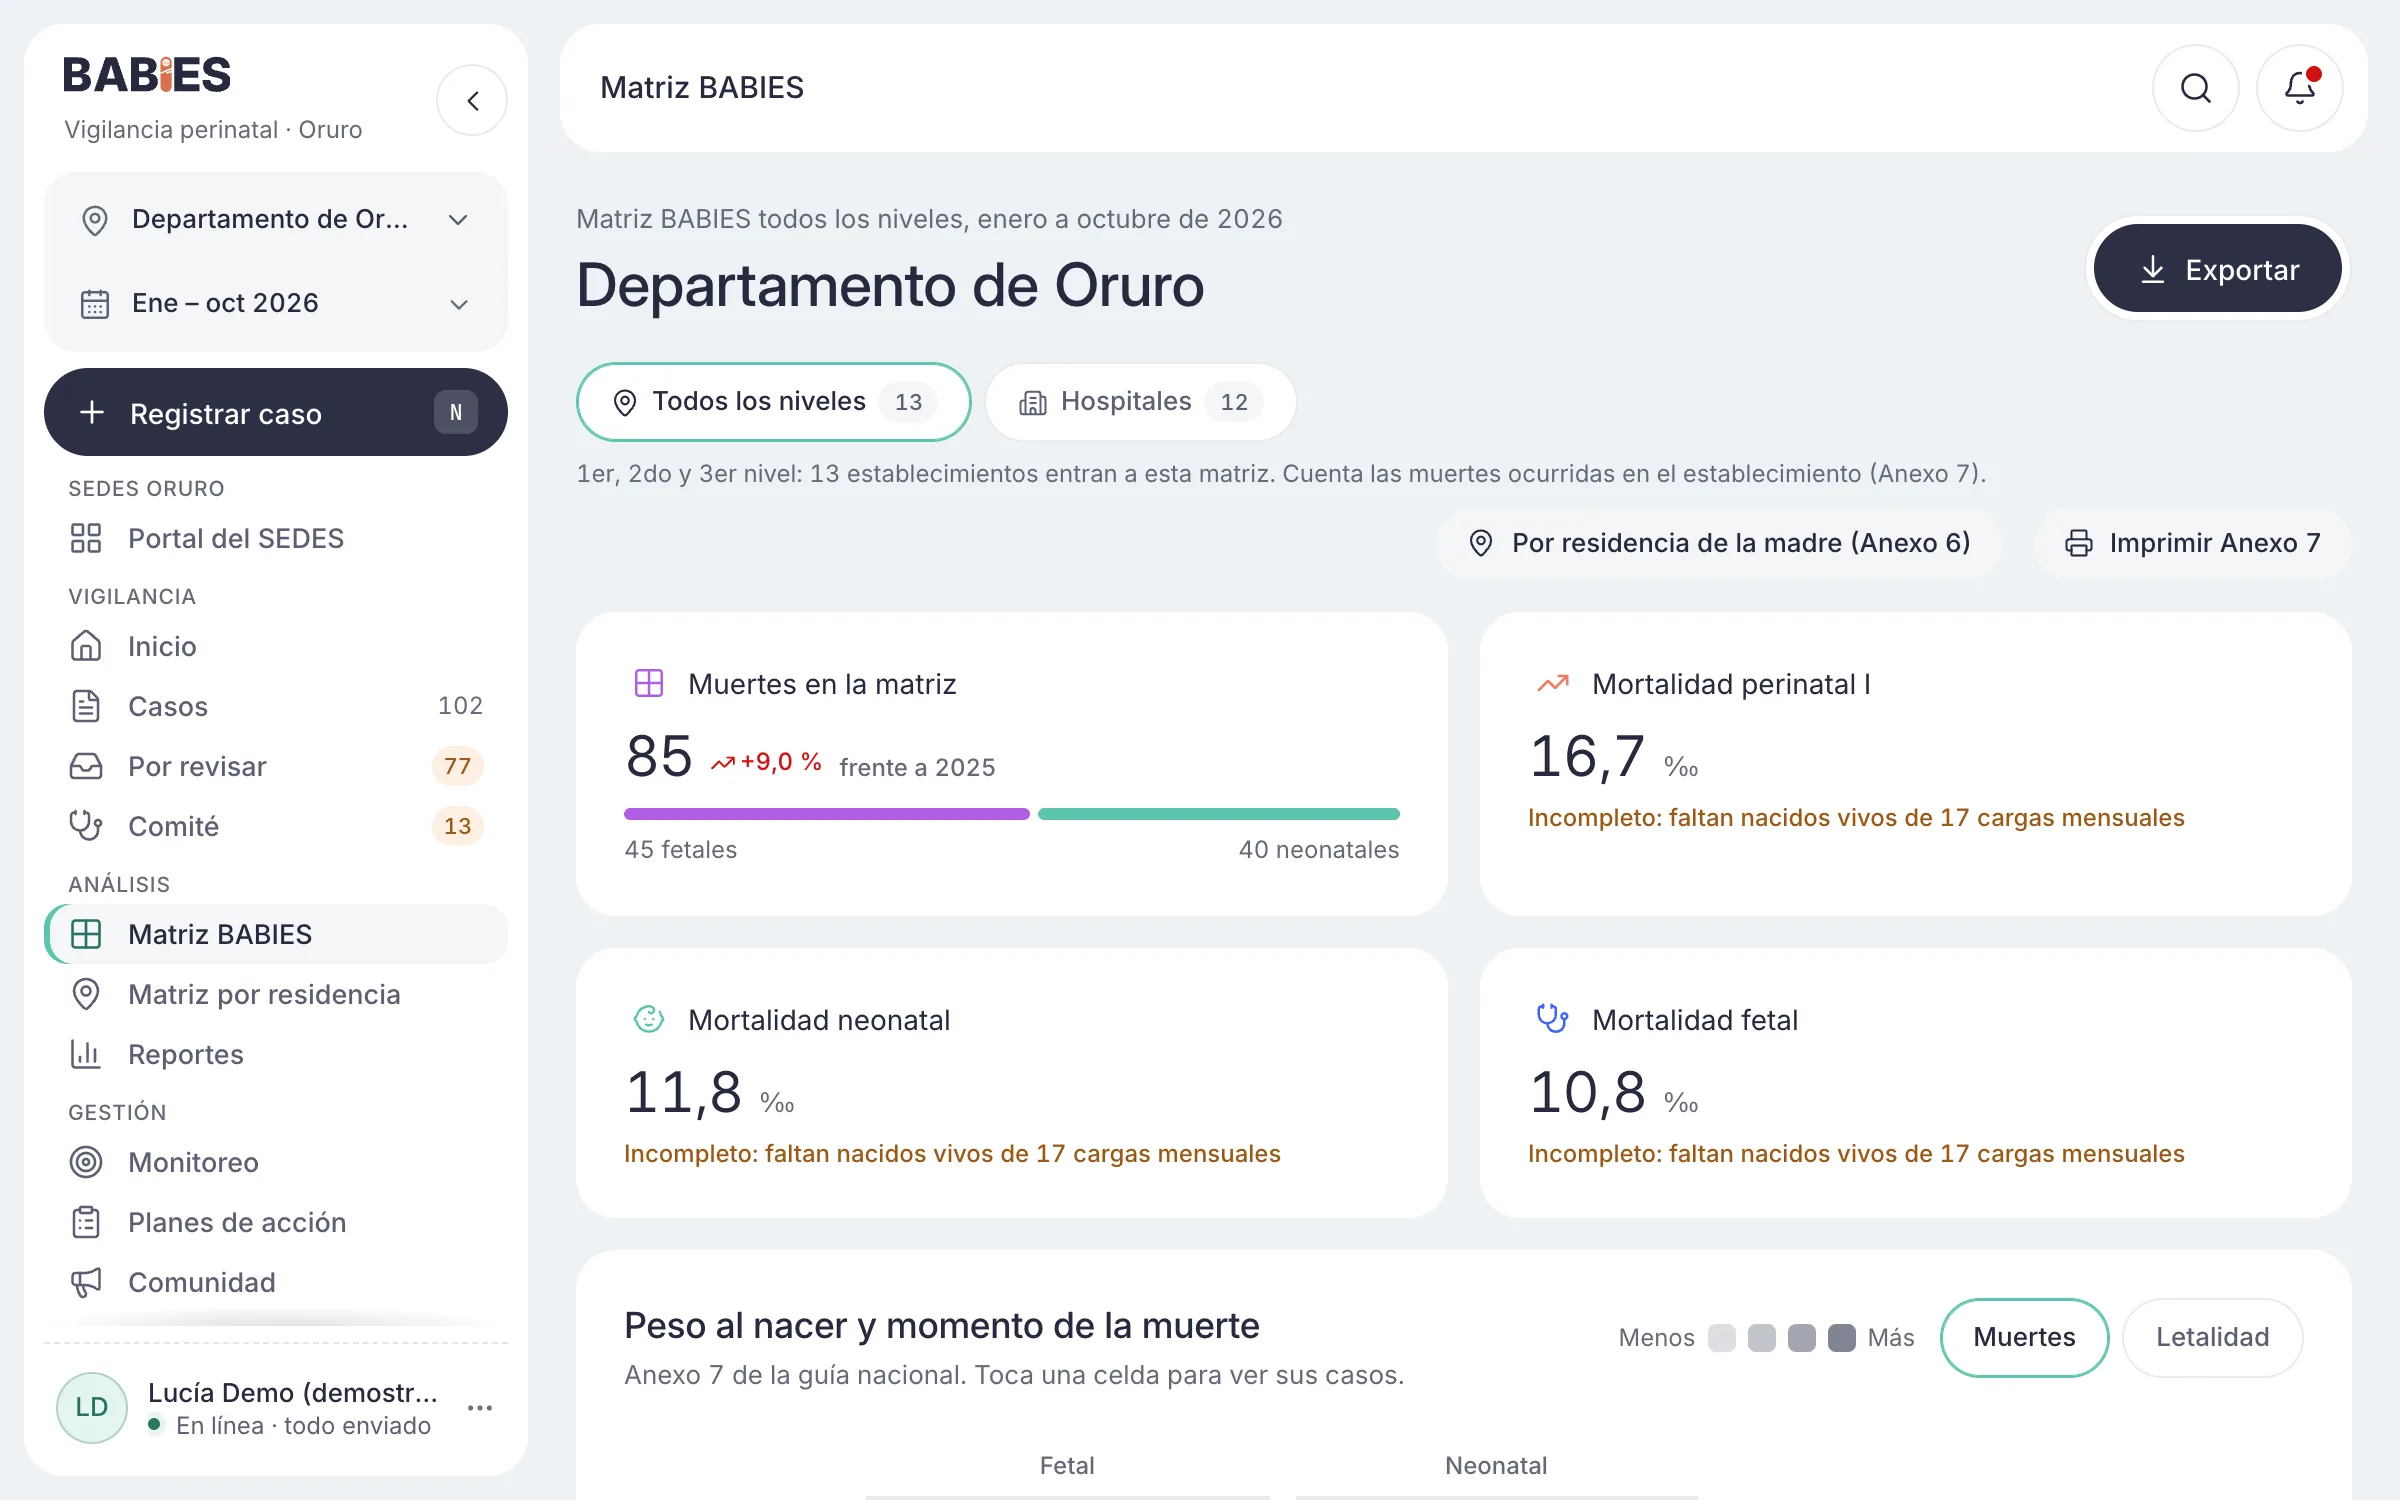Switch to Por residencia de la madre (Anexo 6)
Image resolution: width=2400 pixels, height=1500 pixels.
point(1719,543)
